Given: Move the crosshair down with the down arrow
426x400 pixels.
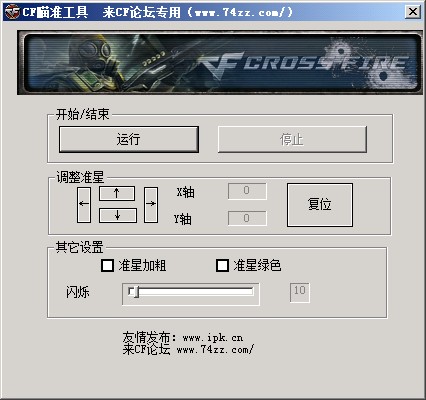Looking at the screenshot, I should [118, 215].
